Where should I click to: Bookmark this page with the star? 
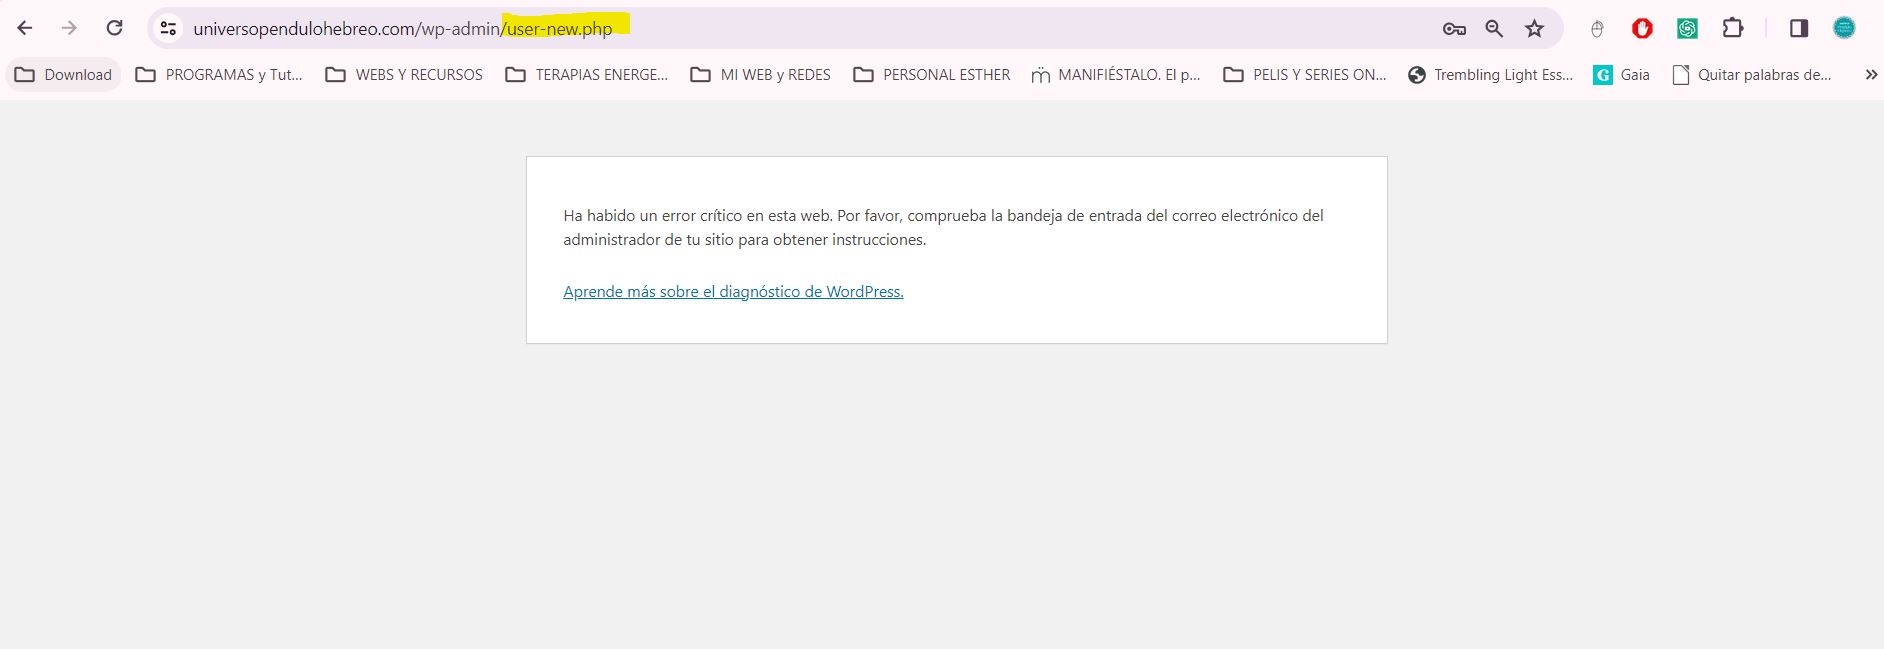pos(1534,29)
